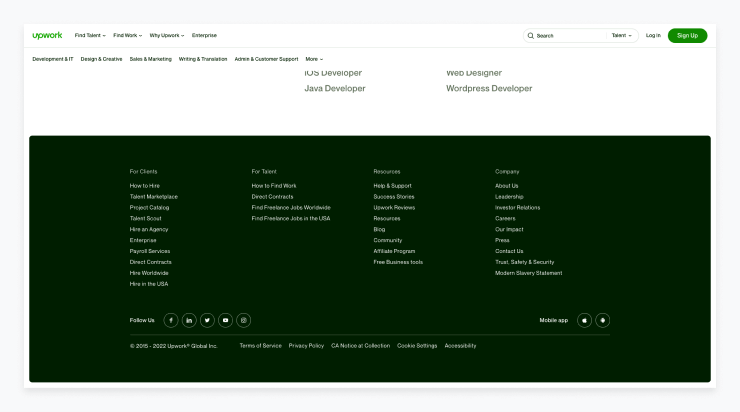Open Upwork Instagram page icon
This screenshot has height=412, width=740.
pos(244,320)
